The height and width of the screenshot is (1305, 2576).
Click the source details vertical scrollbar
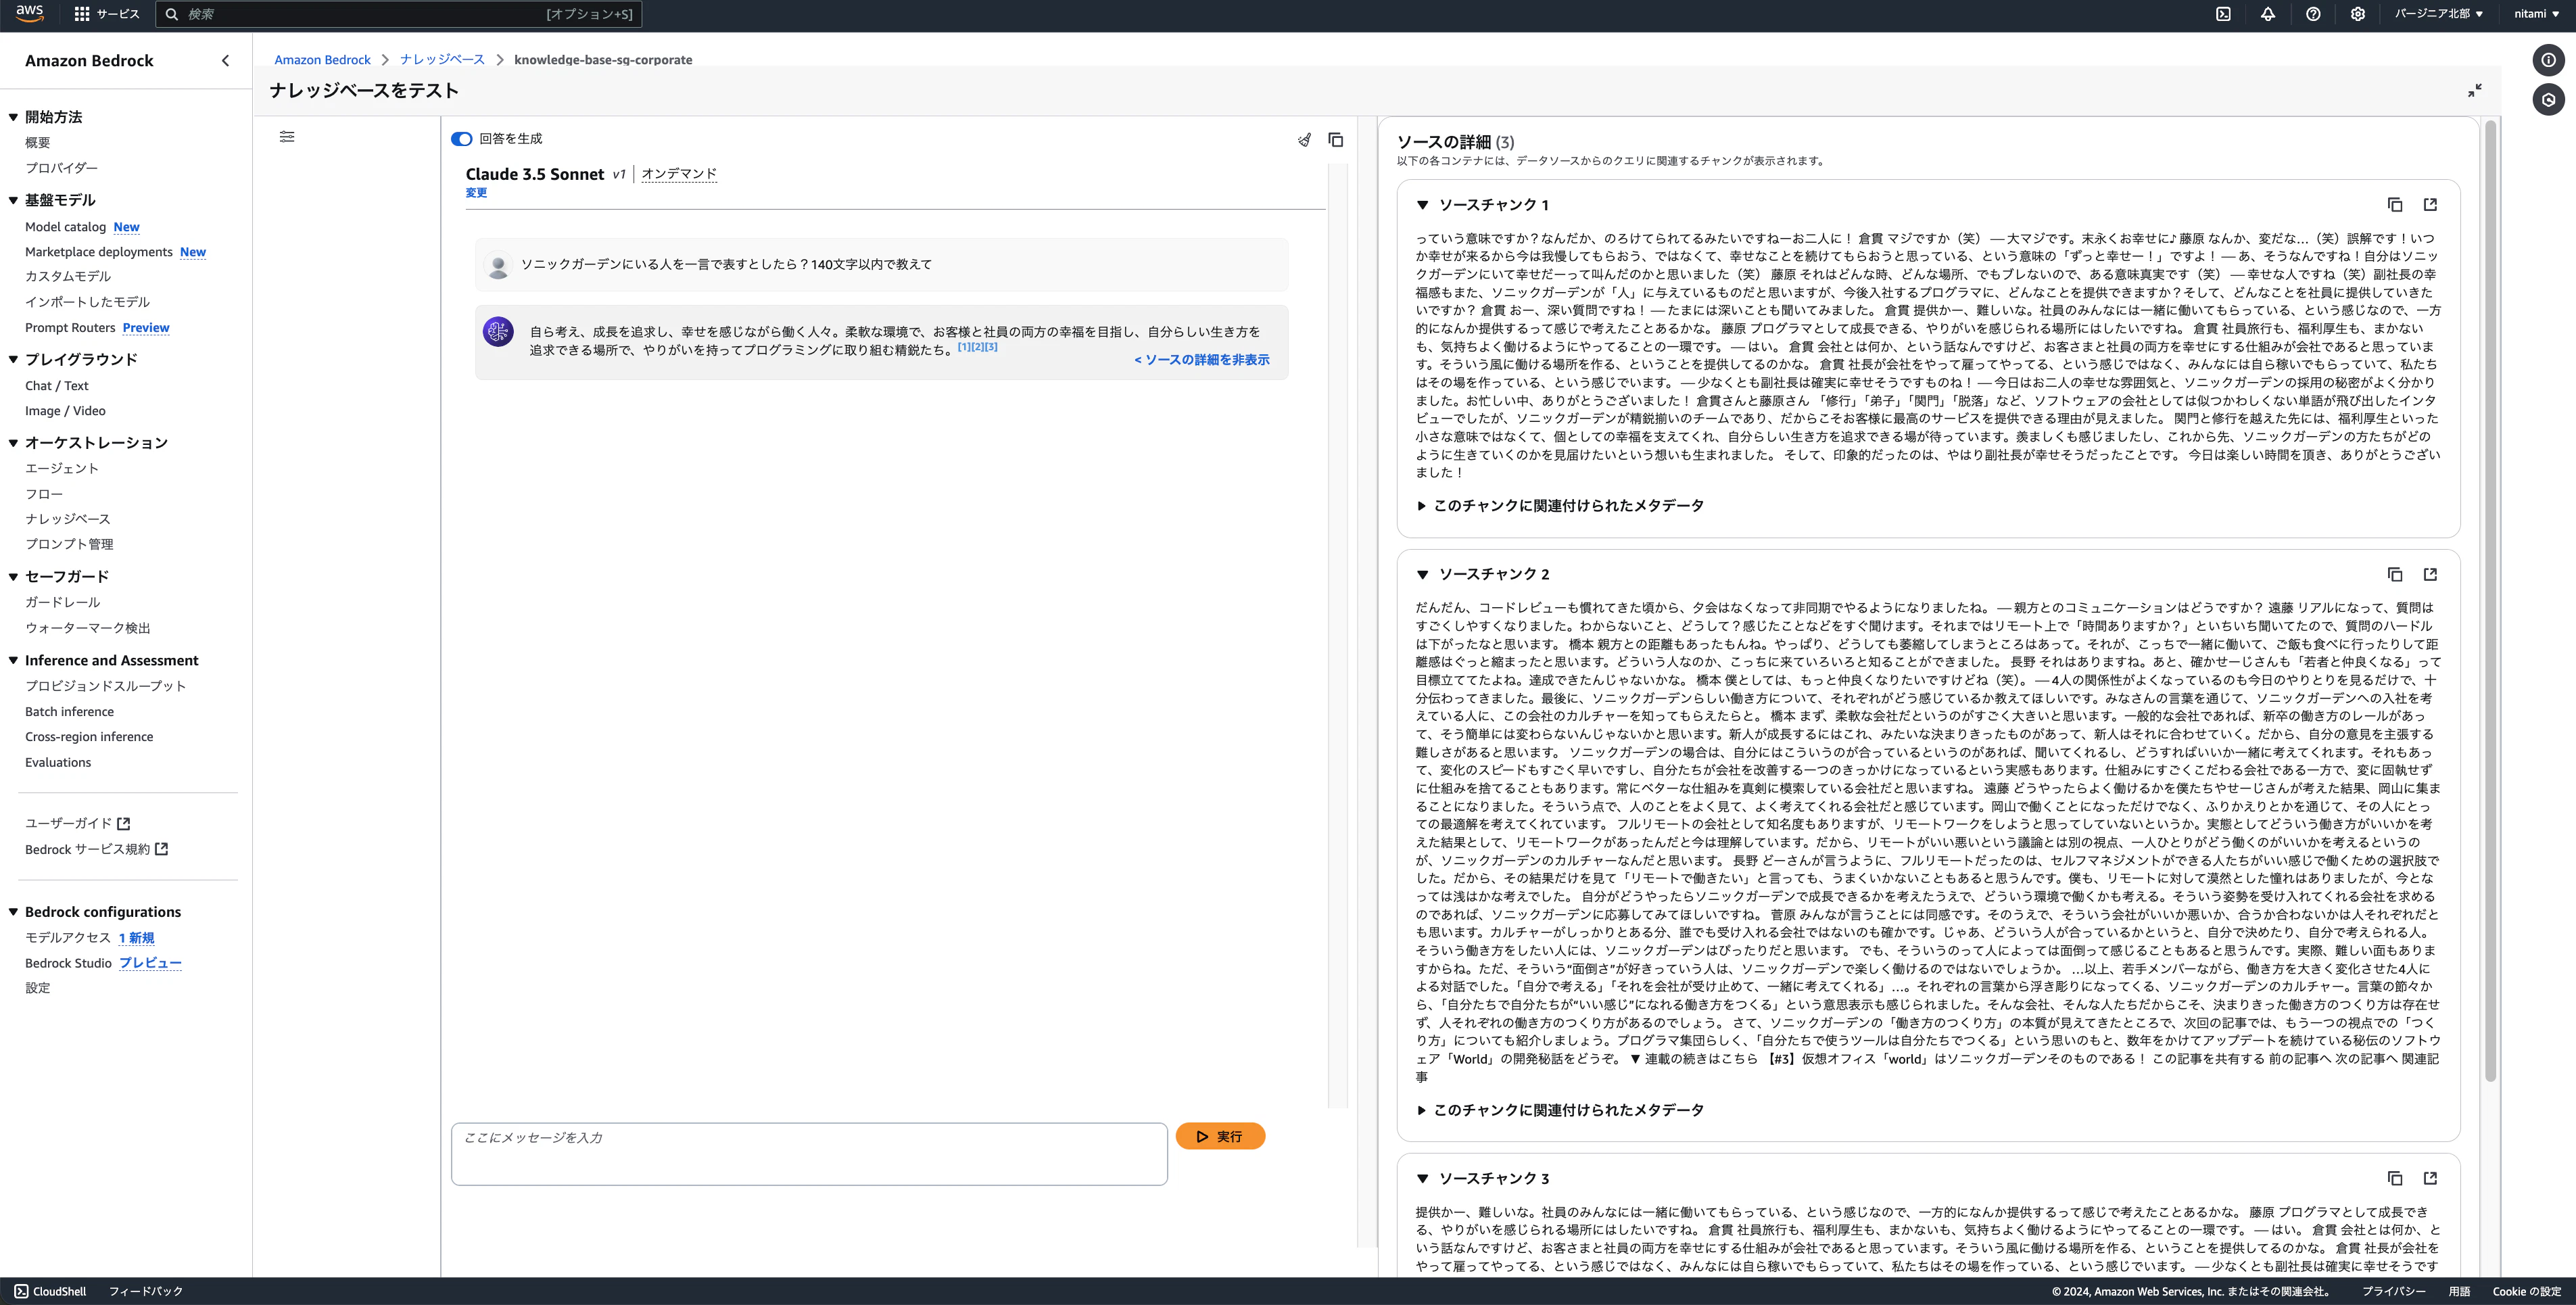(2490, 600)
